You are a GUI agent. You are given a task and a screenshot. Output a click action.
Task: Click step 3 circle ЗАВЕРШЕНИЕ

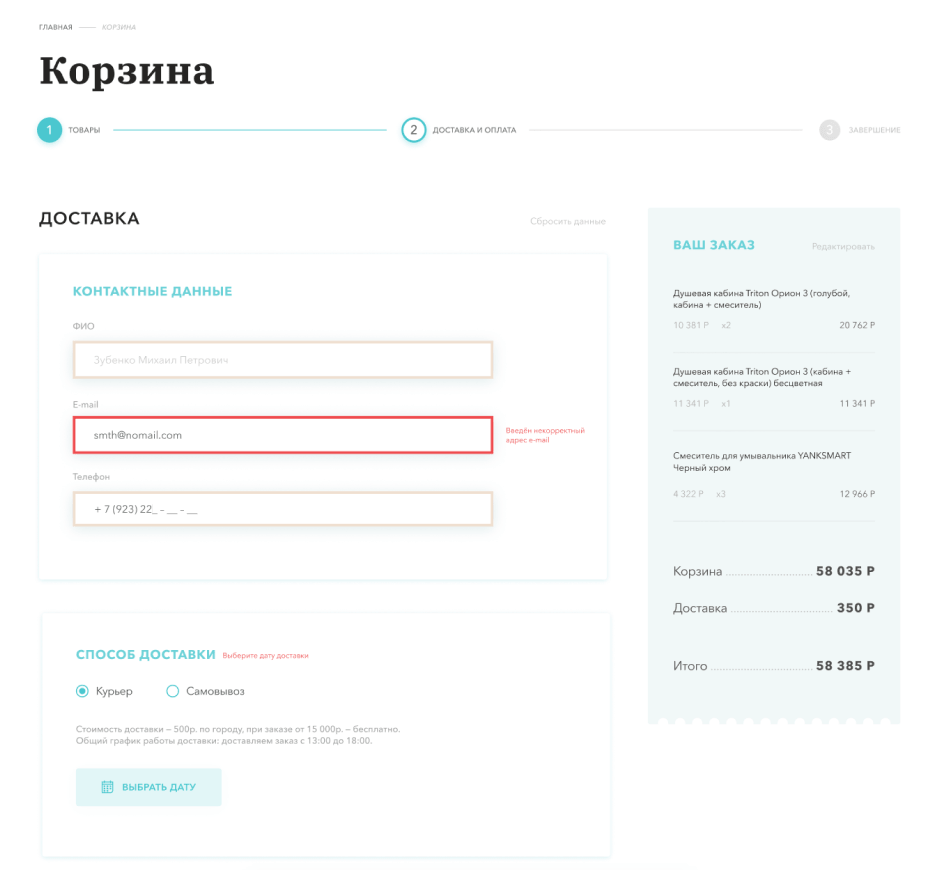pos(830,130)
